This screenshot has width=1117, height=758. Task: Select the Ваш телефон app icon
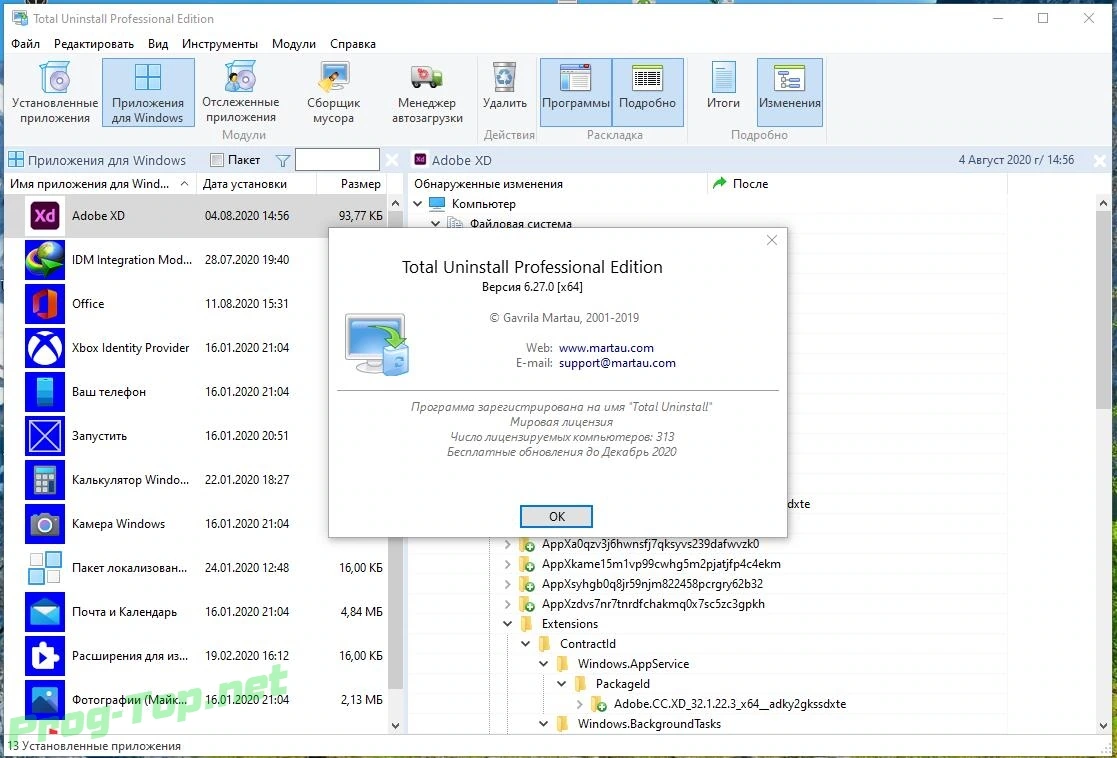point(45,392)
